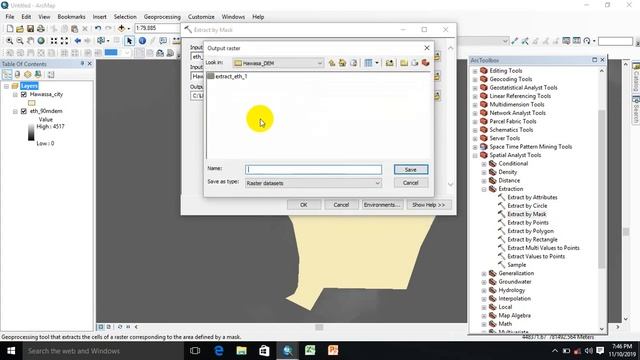
Task: Collapse the Layers group in Table Of Contents
Action: tap(6, 86)
